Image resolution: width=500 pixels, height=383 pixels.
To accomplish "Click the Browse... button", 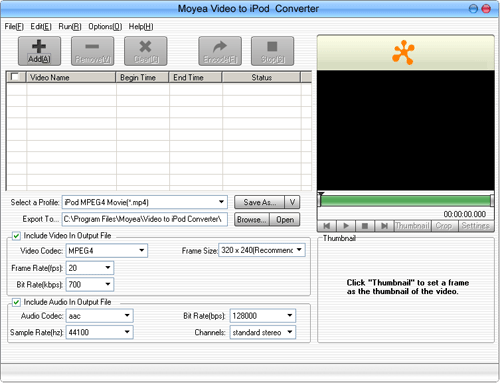I will tap(252, 220).
